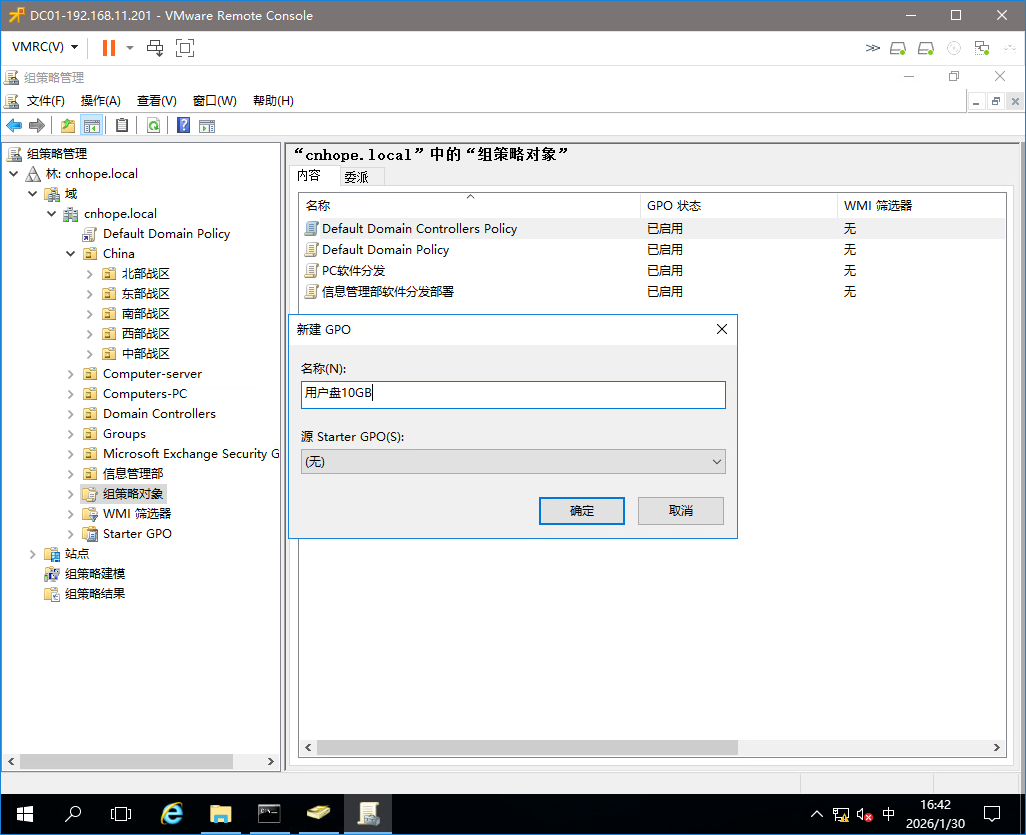Screen dimensions: 1026x835
Task: Click the first VMRC disk device icon
Action: (x=898, y=48)
